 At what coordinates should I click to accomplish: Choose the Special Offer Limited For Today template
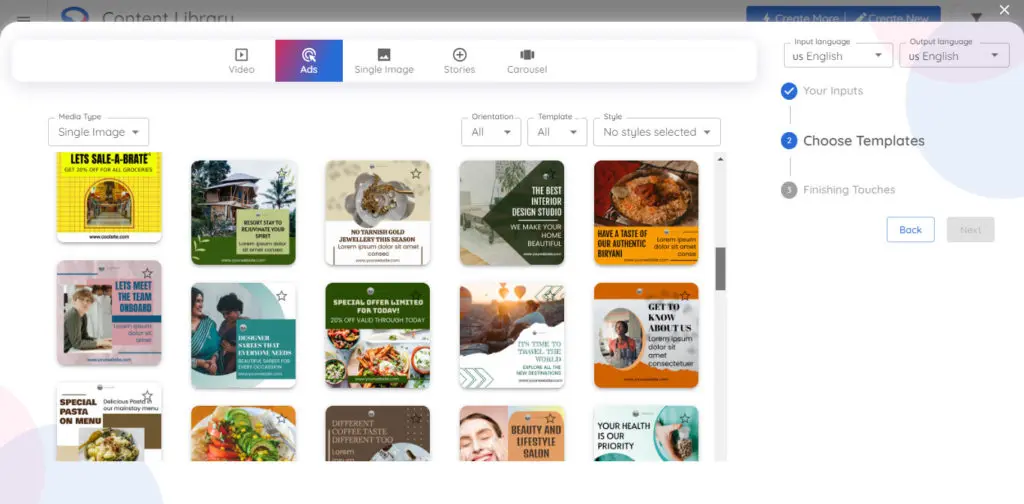point(377,336)
